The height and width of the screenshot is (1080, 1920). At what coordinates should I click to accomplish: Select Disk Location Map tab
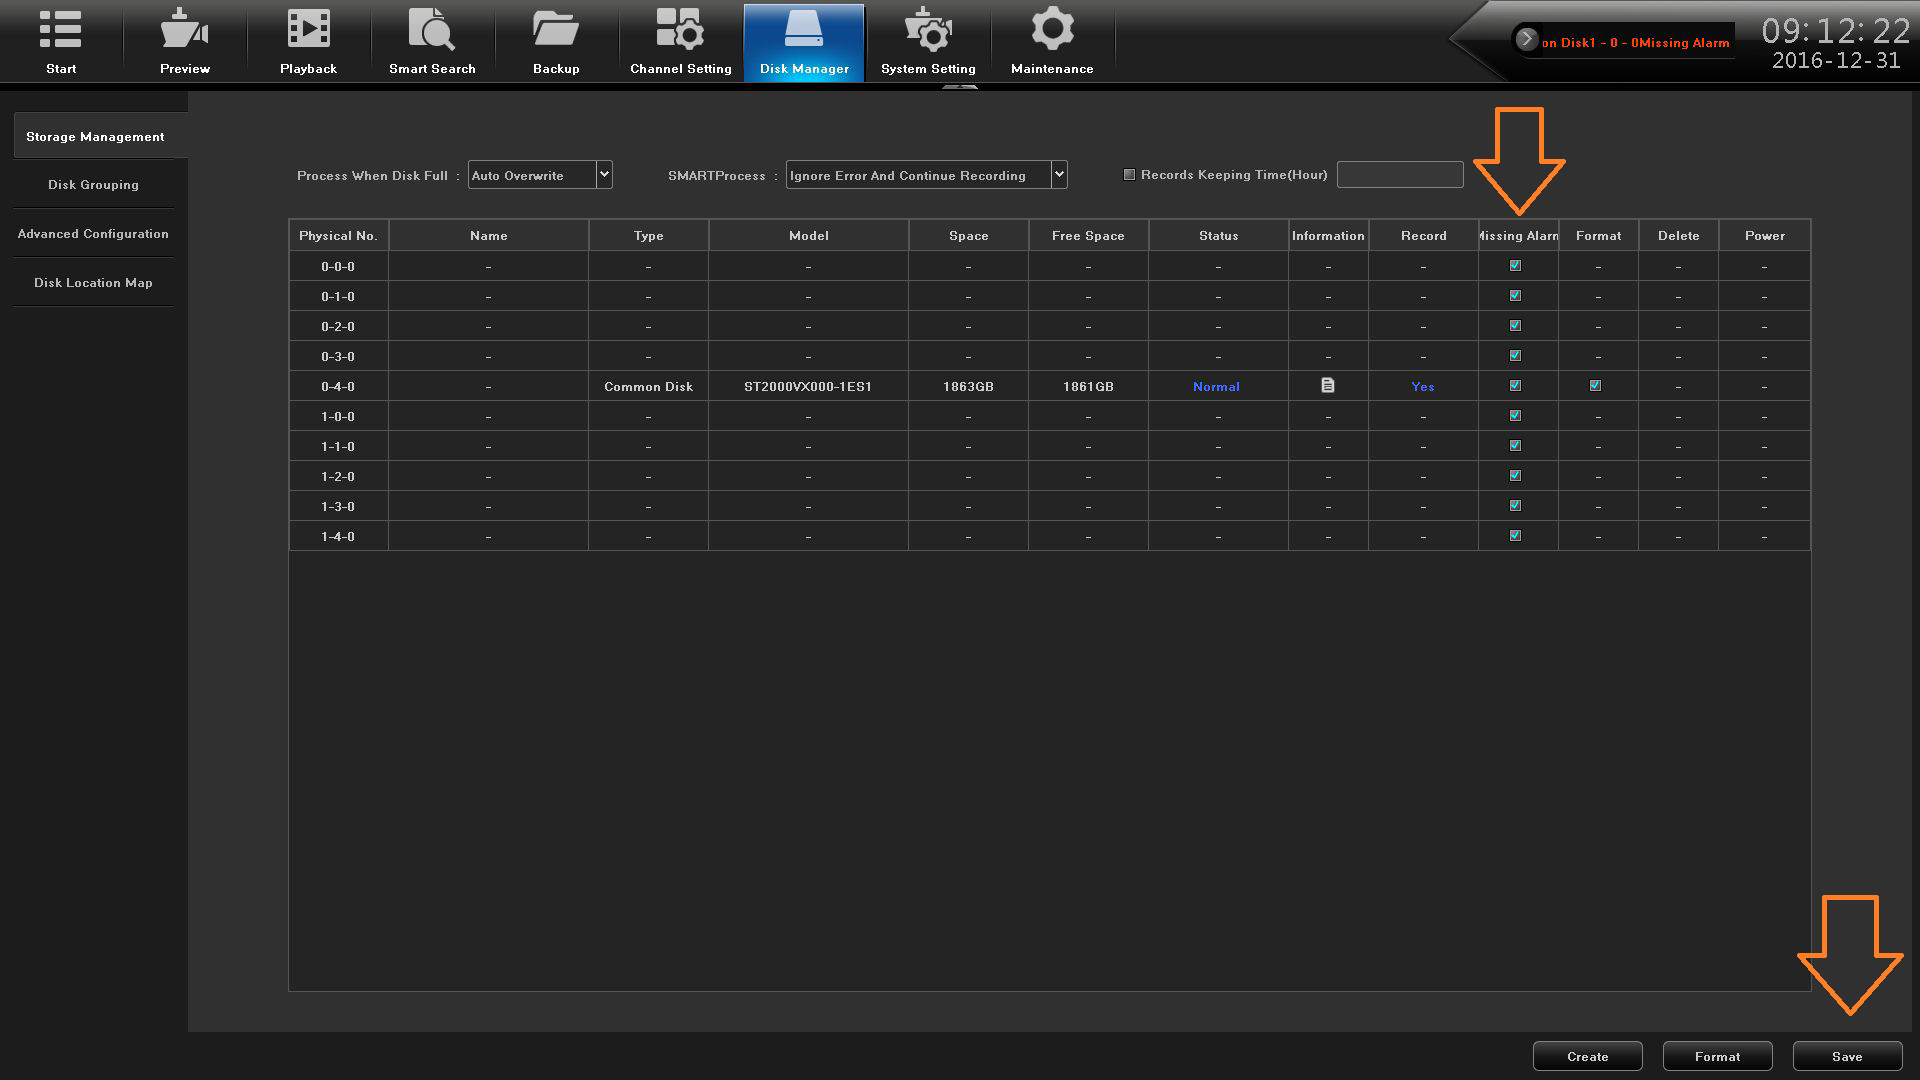coord(93,283)
